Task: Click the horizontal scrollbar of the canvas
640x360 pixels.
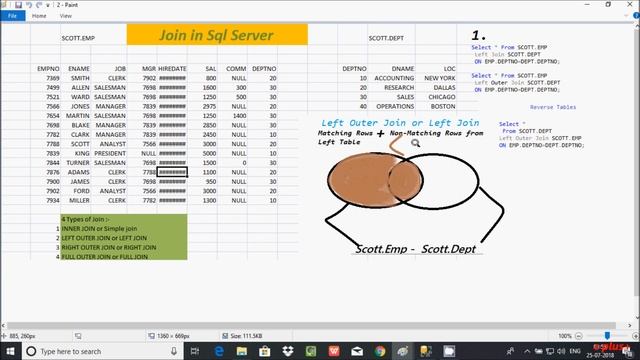Action: (x=311, y=325)
